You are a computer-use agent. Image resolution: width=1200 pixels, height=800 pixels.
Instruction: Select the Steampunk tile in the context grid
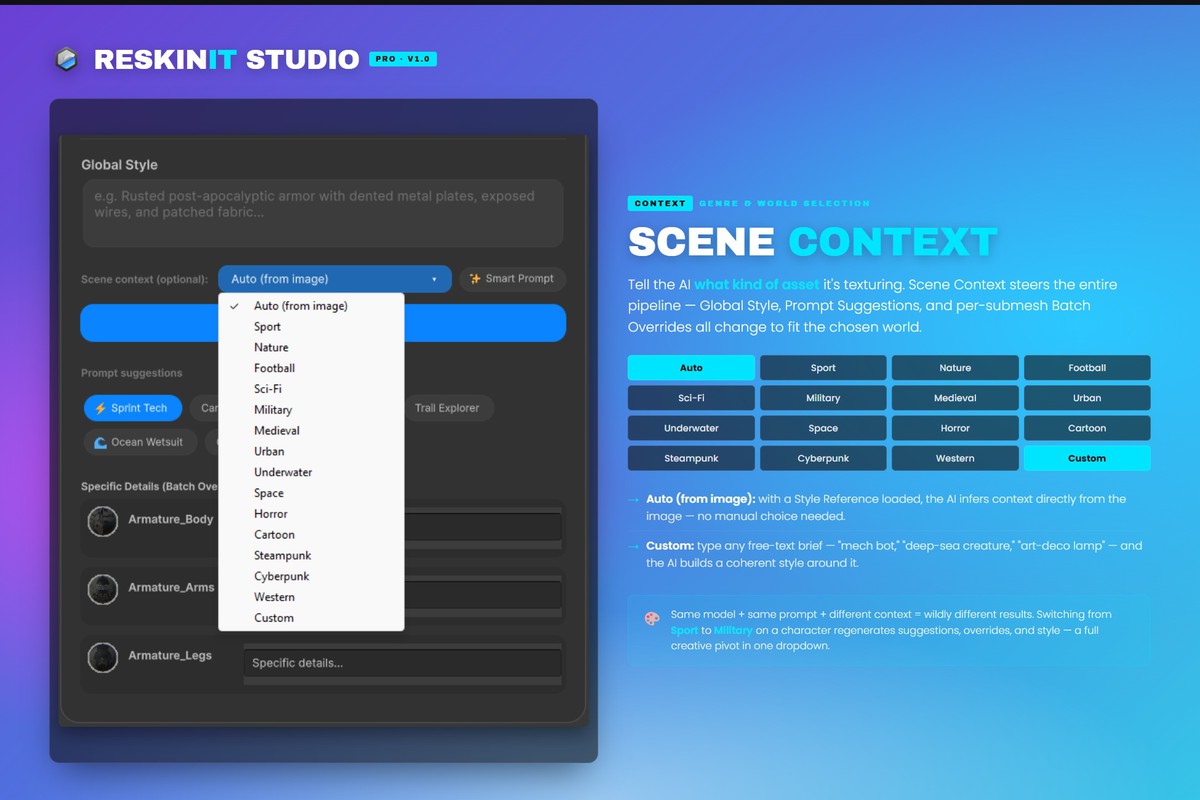click(691, 458)
